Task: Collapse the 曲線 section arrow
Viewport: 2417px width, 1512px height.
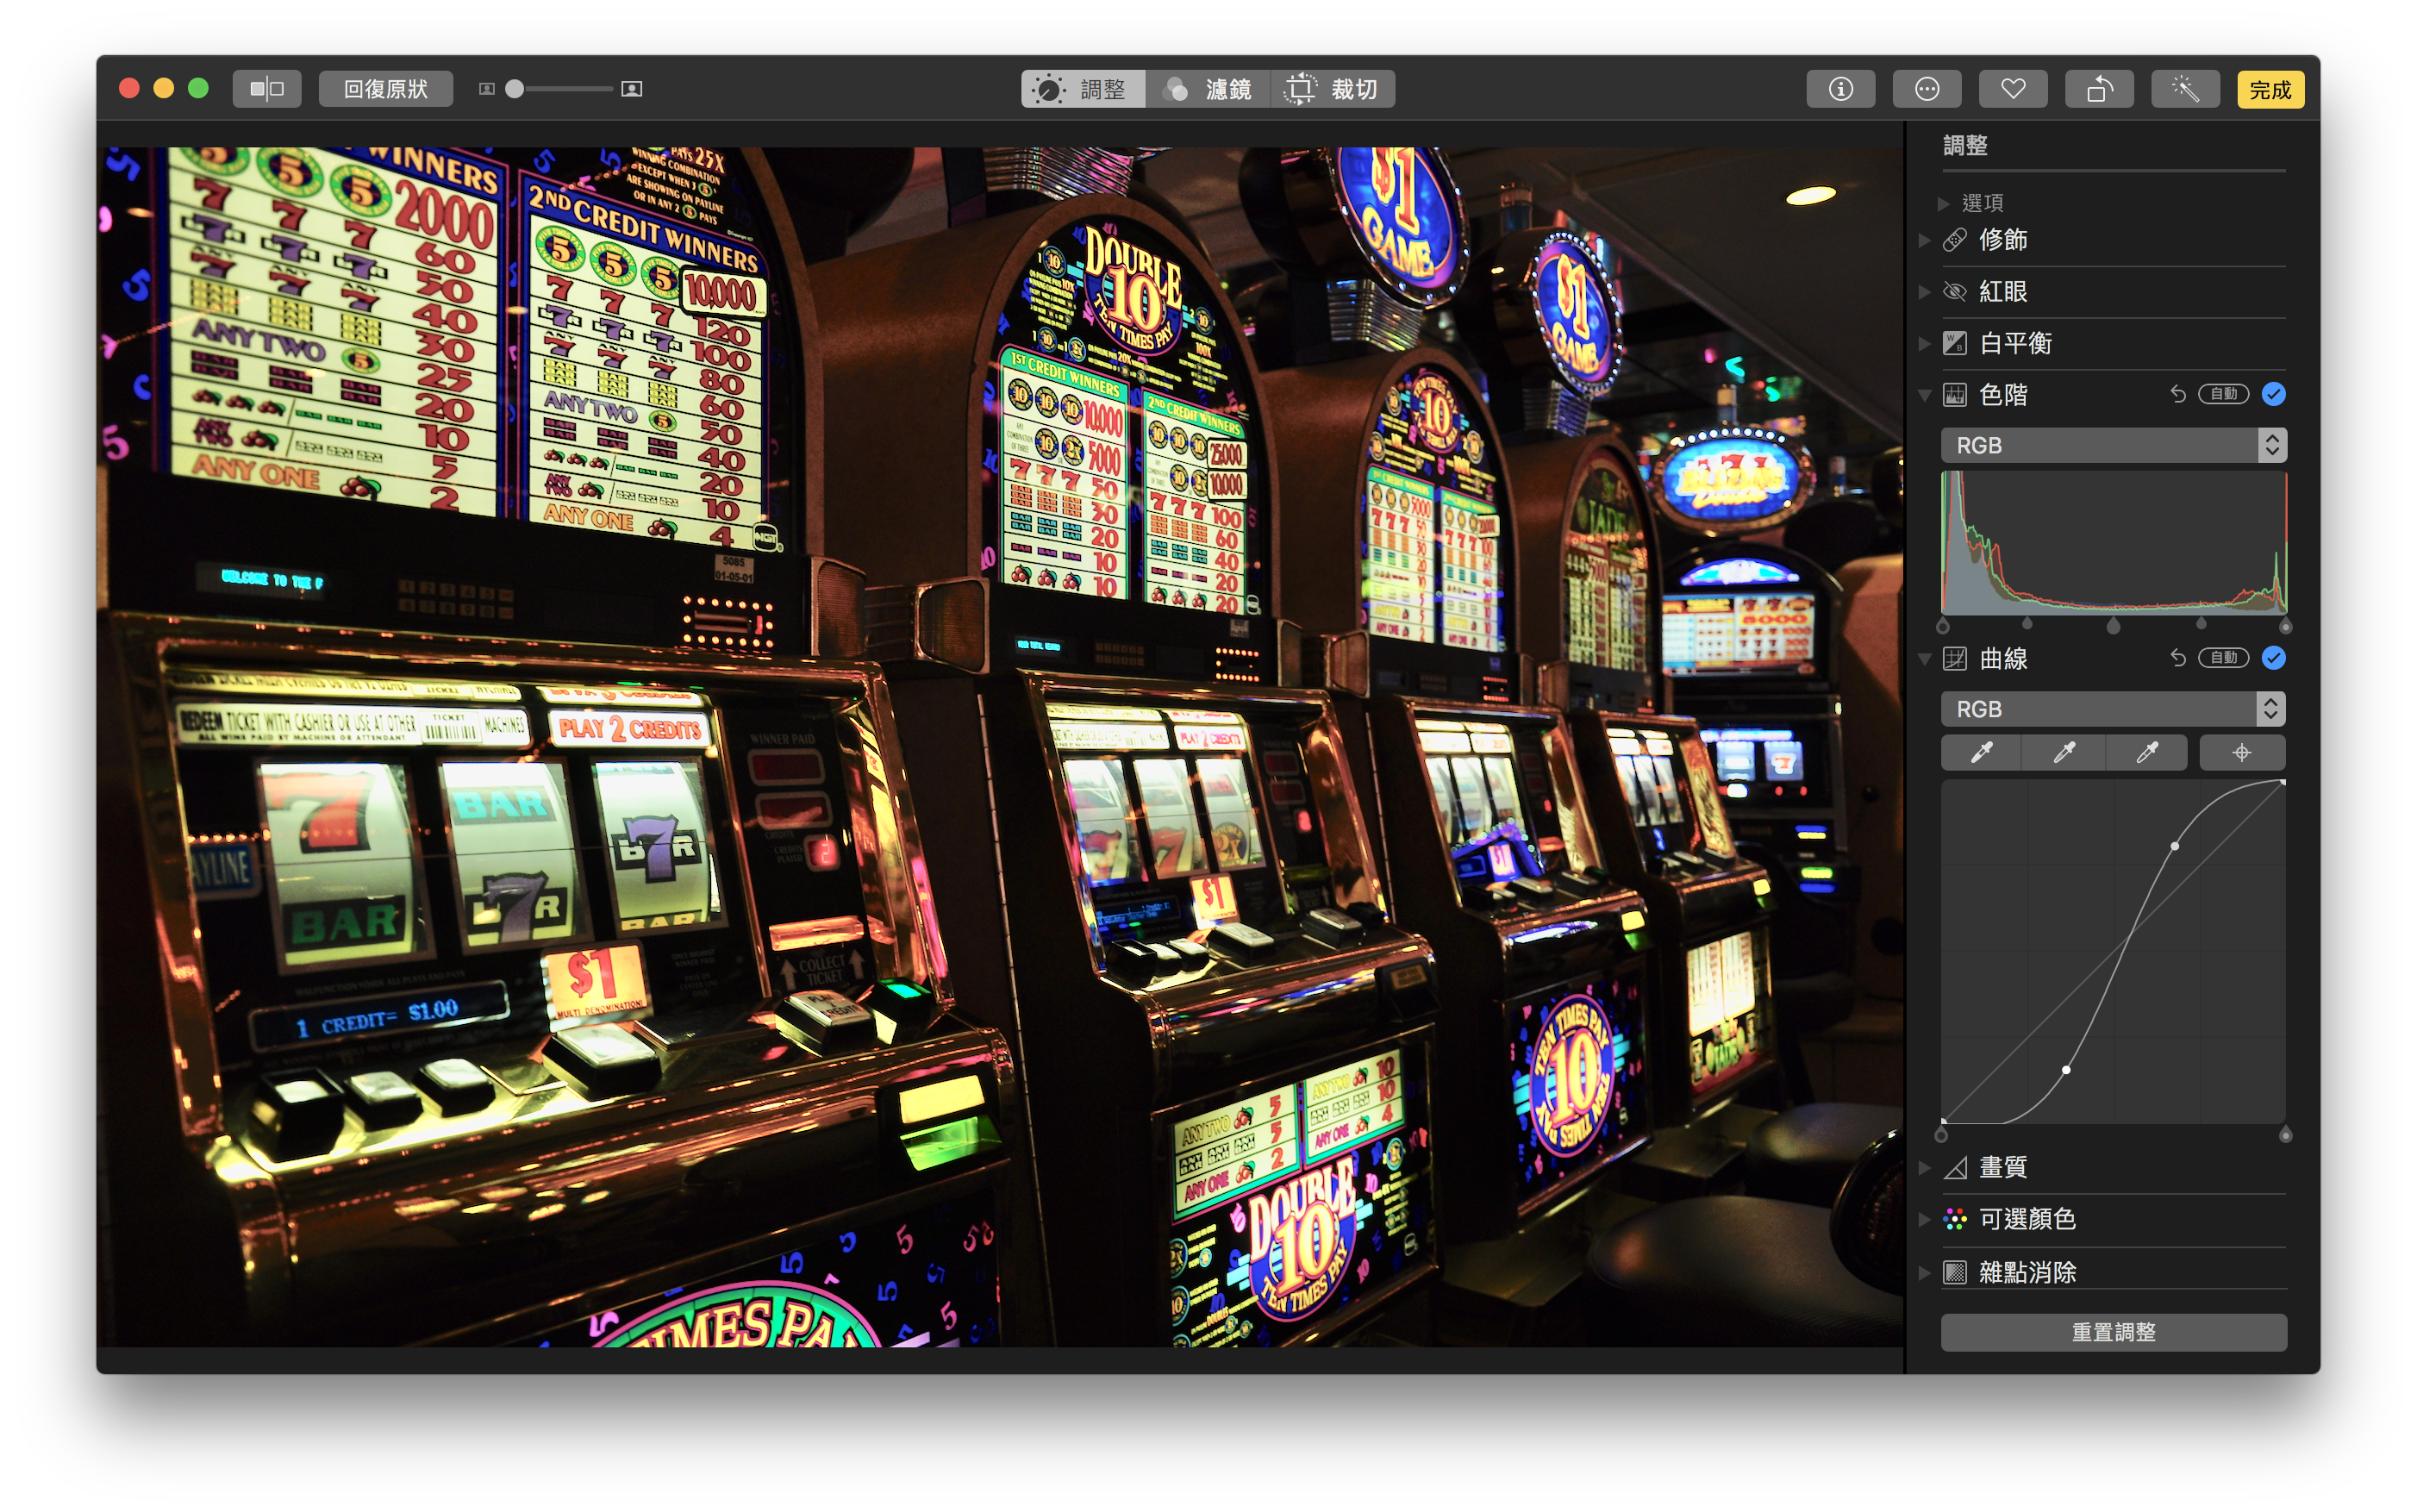Action: [x=1924, y=659]
